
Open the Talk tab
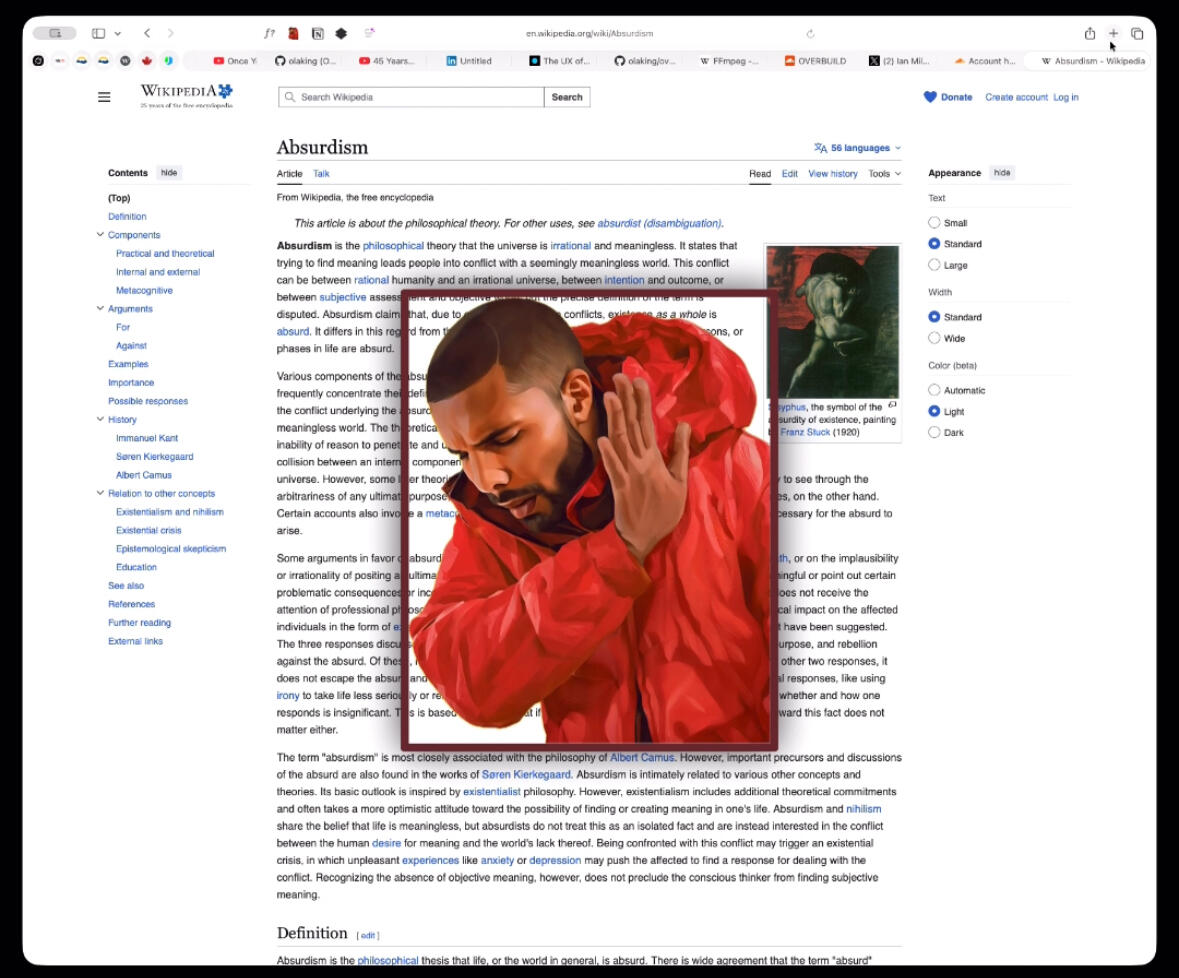pyautogui.click(x=321, y=174)
